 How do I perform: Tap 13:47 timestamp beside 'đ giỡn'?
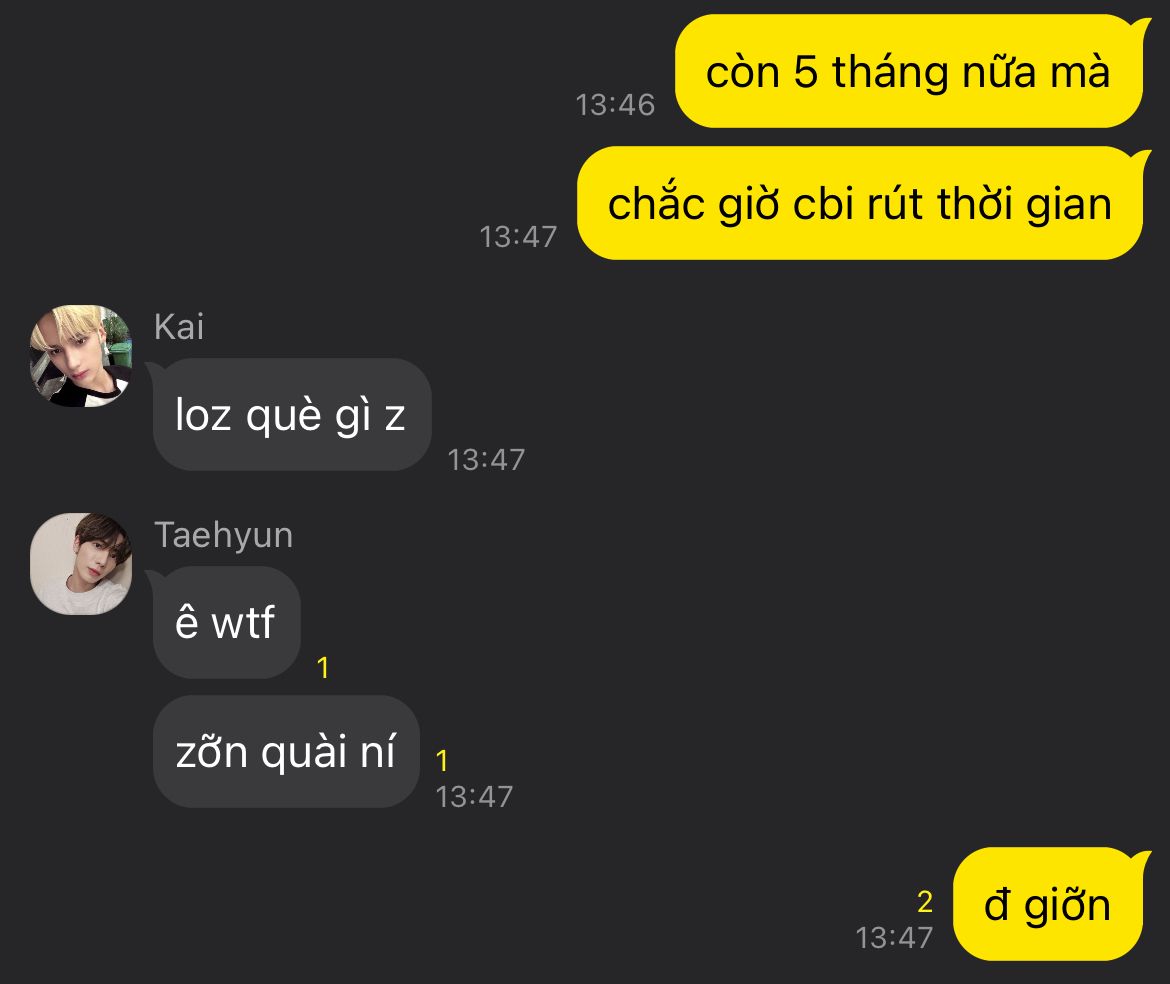894,938
